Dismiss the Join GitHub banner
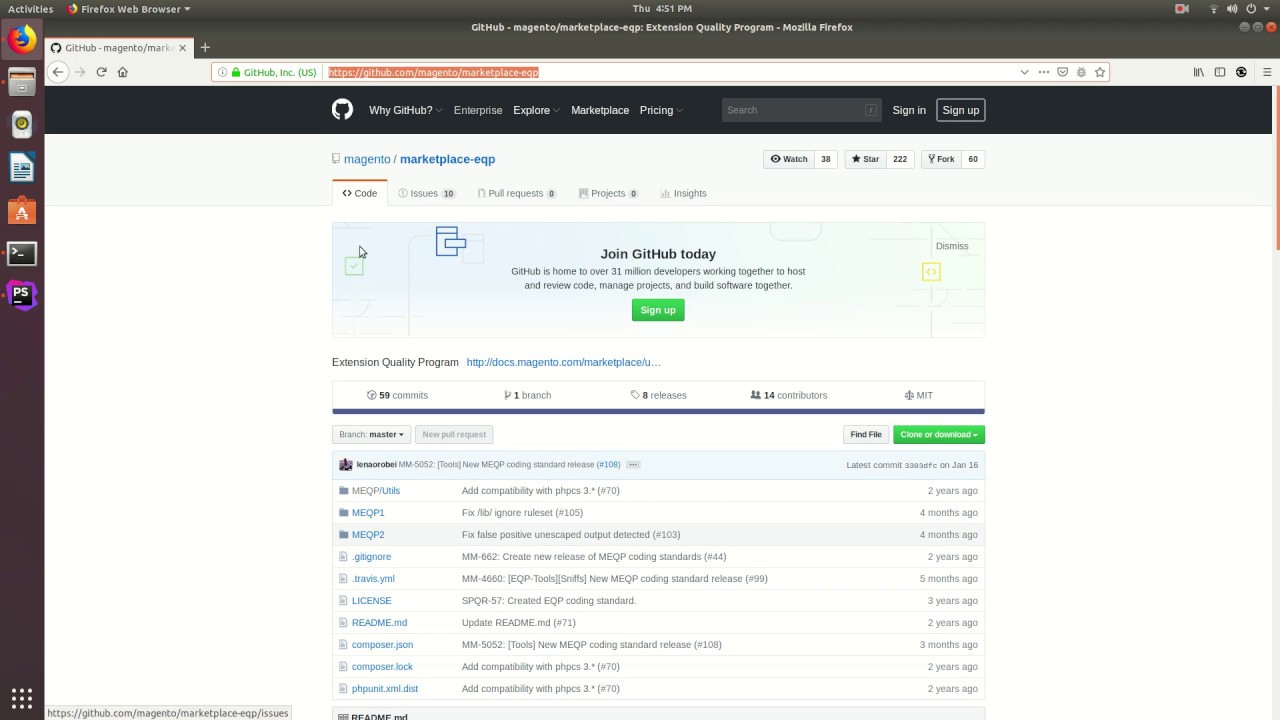Viewport: 1280px width, 720px height. pos(952,246)
